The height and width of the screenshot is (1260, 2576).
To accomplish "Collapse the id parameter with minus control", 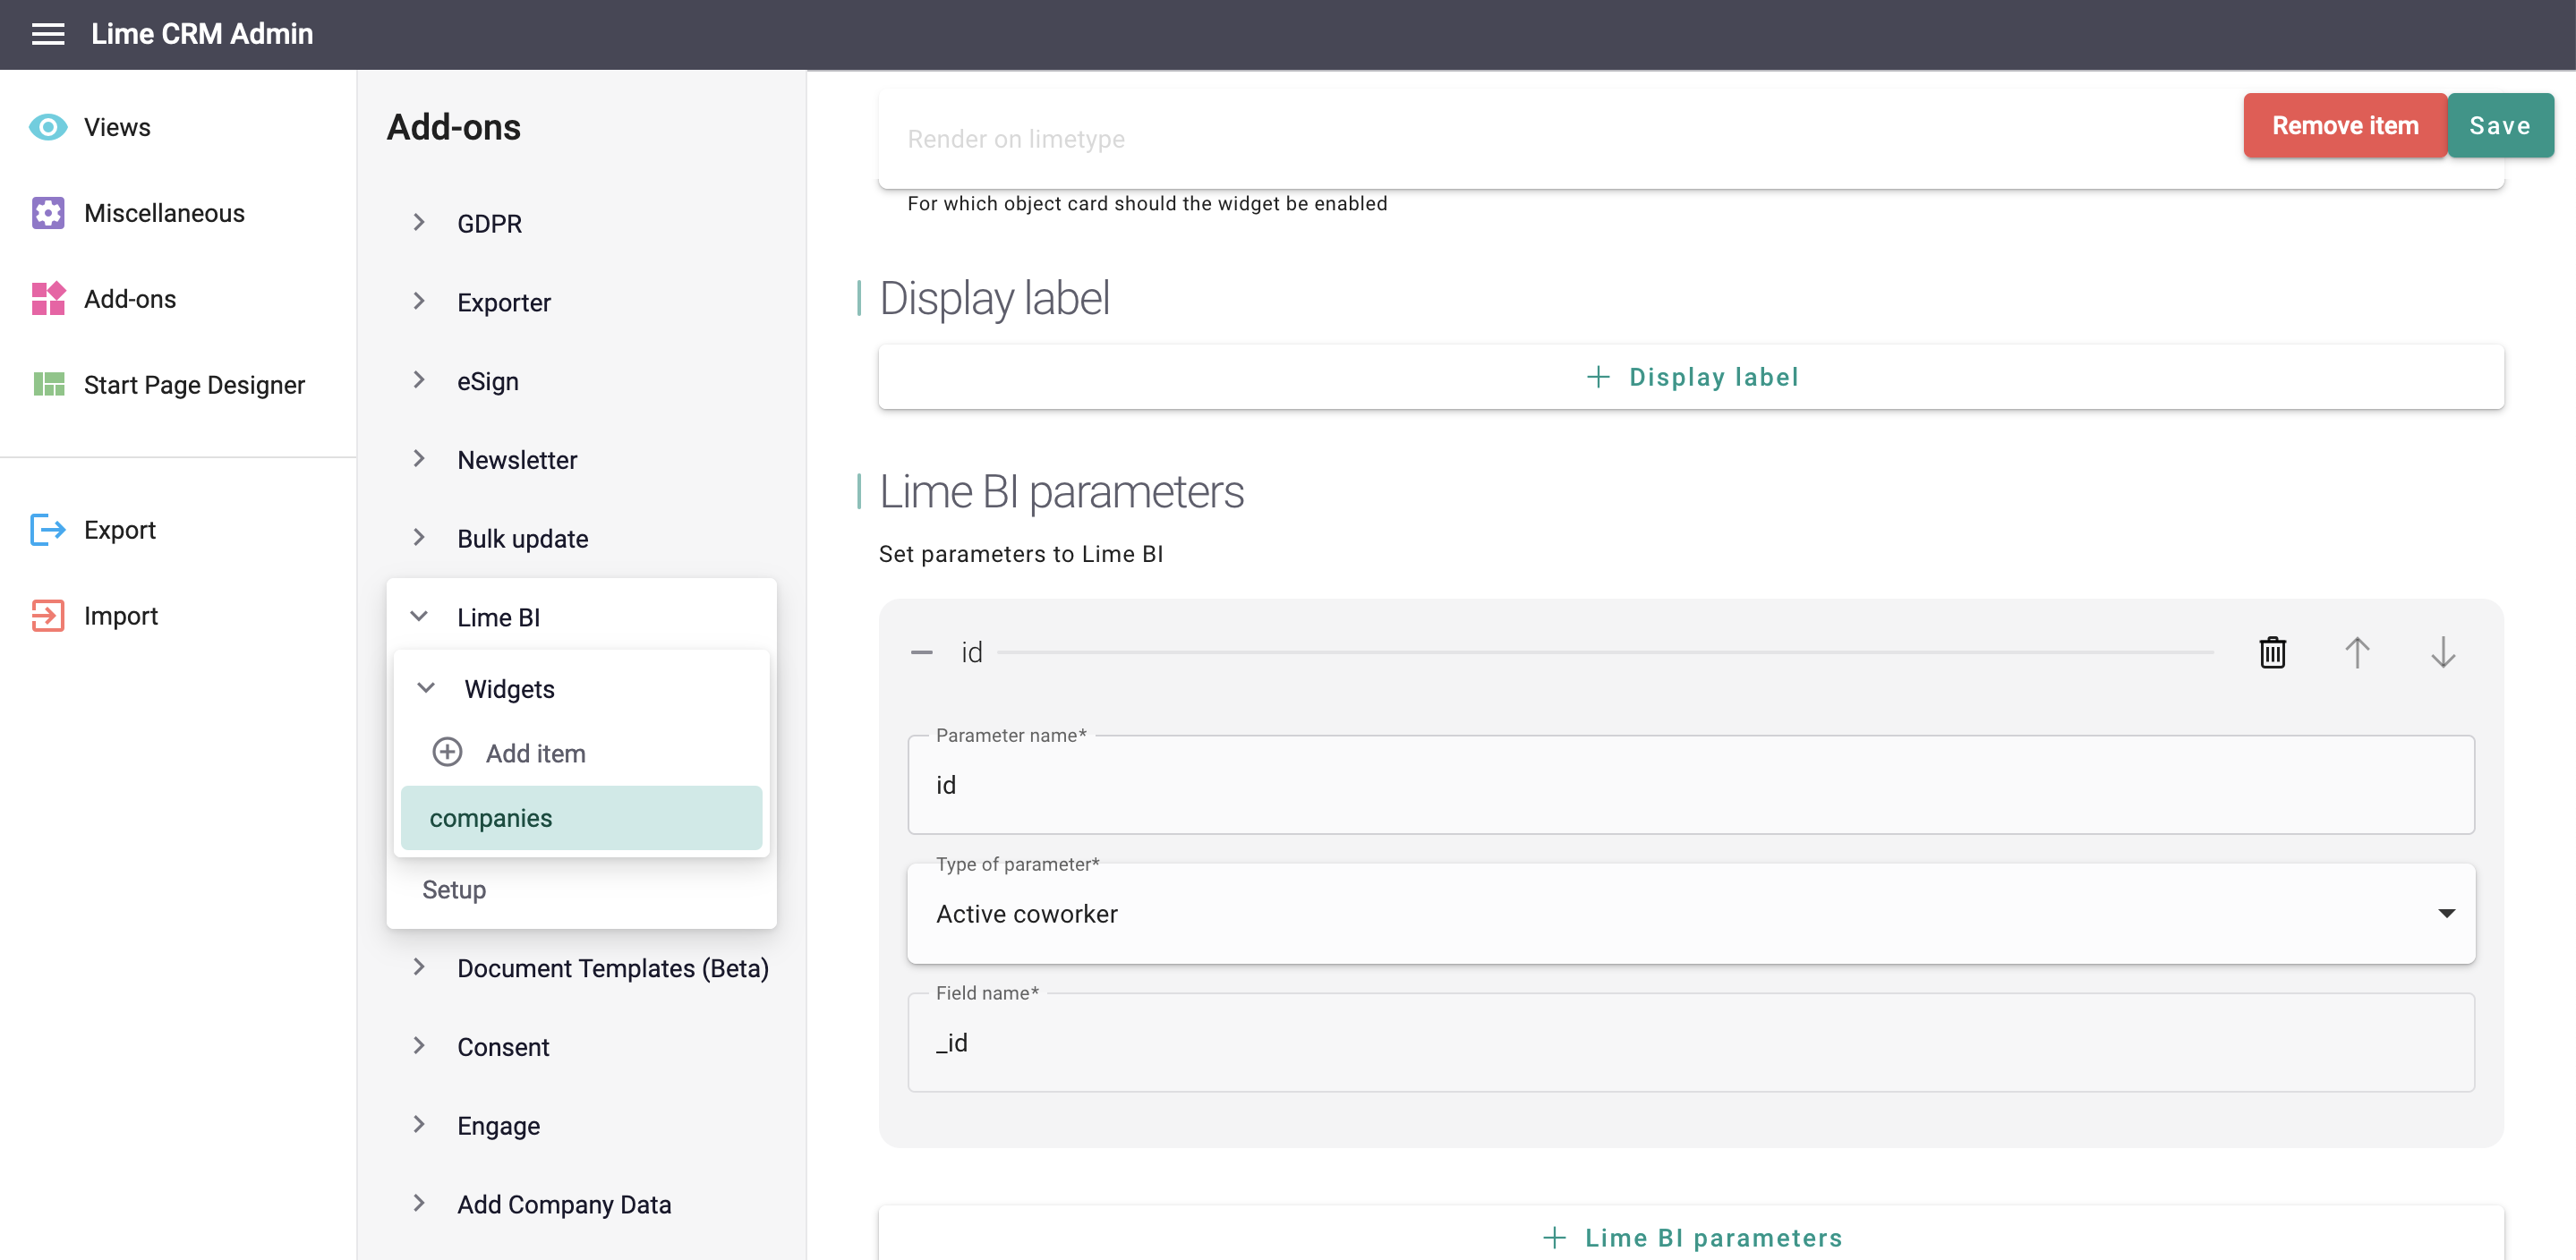I will (922, 651).
